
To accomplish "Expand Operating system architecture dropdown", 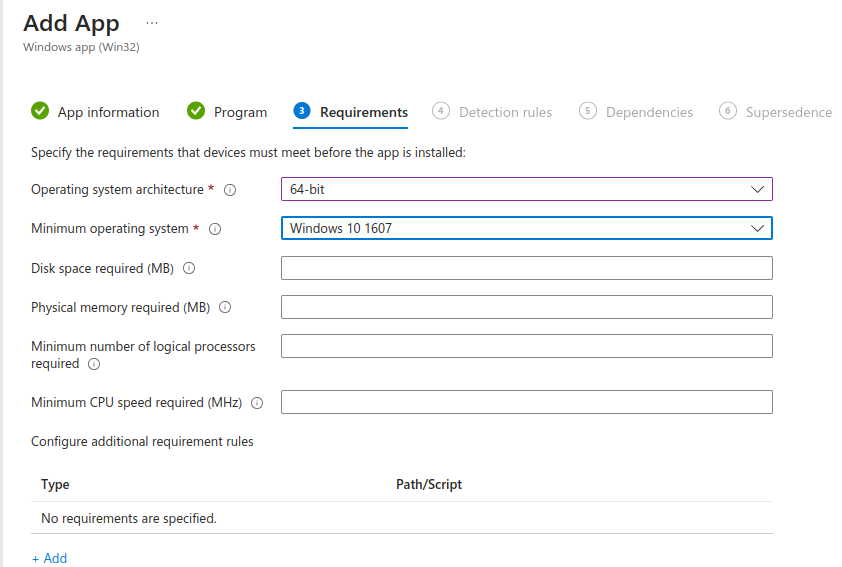I will click(526, 189).
